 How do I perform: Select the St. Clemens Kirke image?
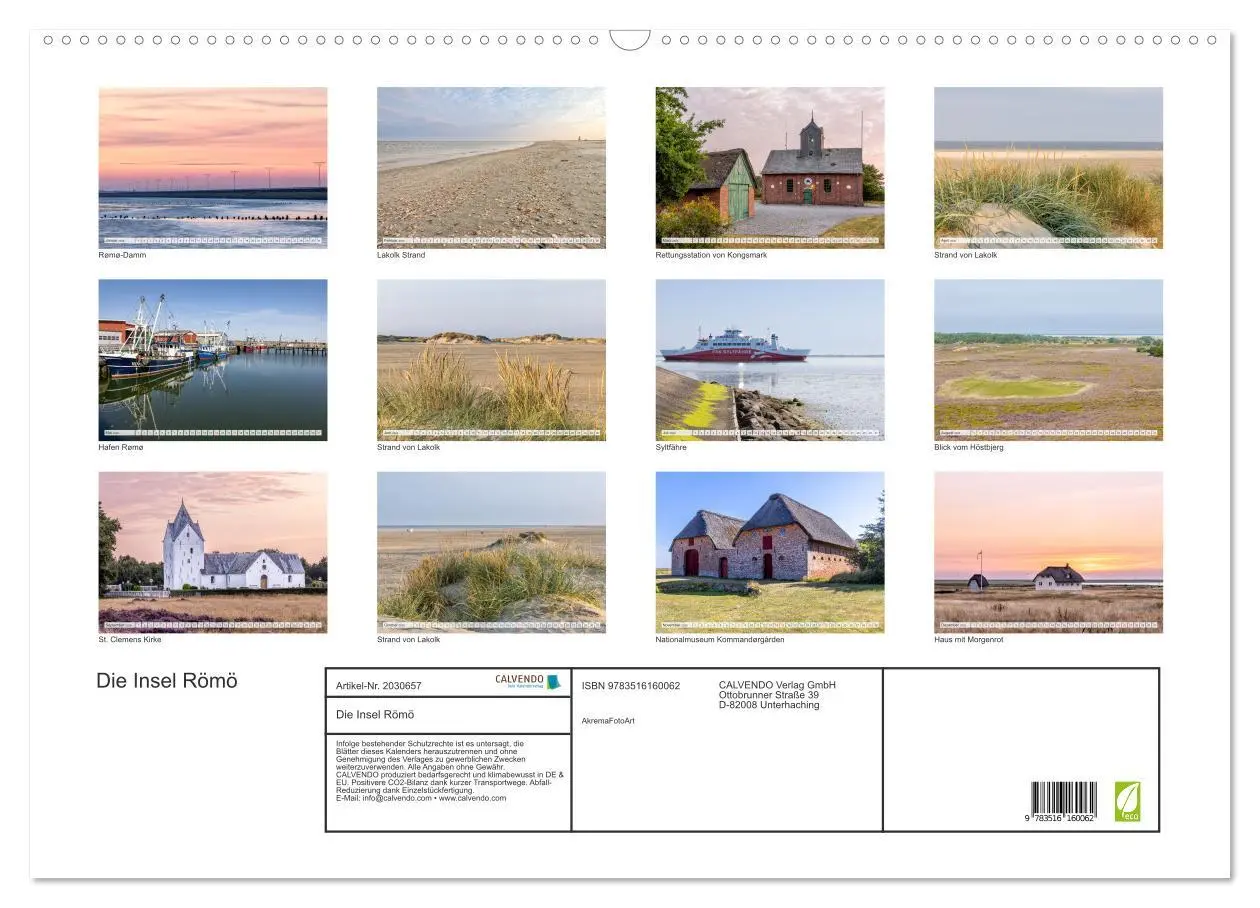212,550
